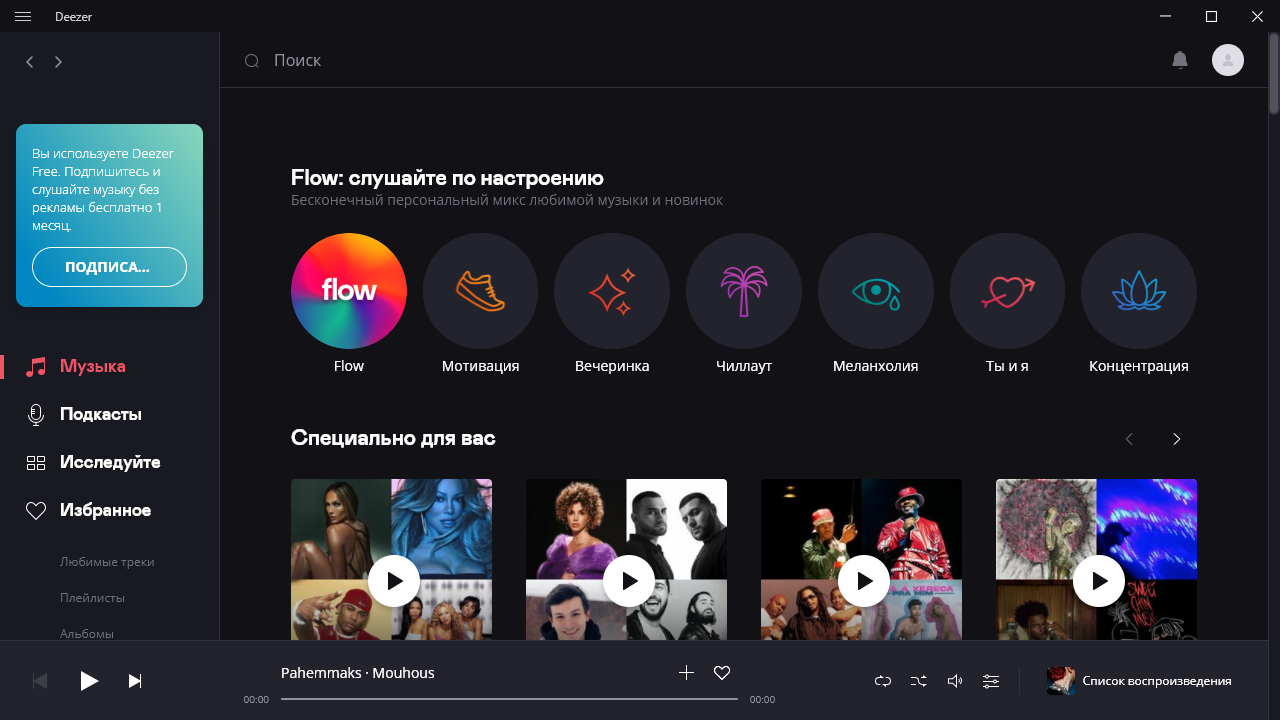This screenshot has width=1280, height=720.
Task: Show previous items in Специально для вас
Action: tap(1129, 439)
